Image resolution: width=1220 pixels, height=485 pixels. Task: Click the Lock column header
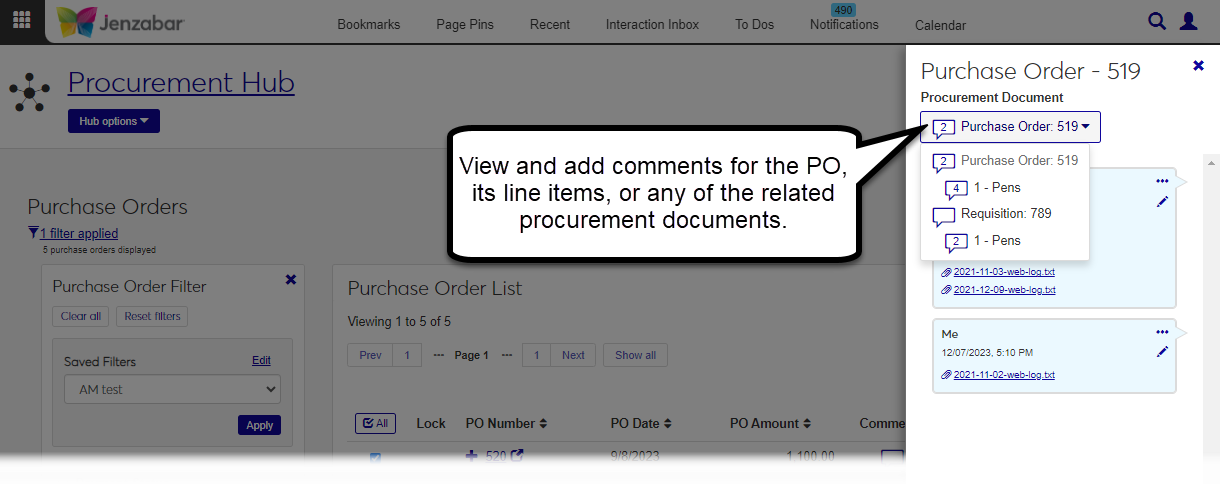tap(431, 424)
